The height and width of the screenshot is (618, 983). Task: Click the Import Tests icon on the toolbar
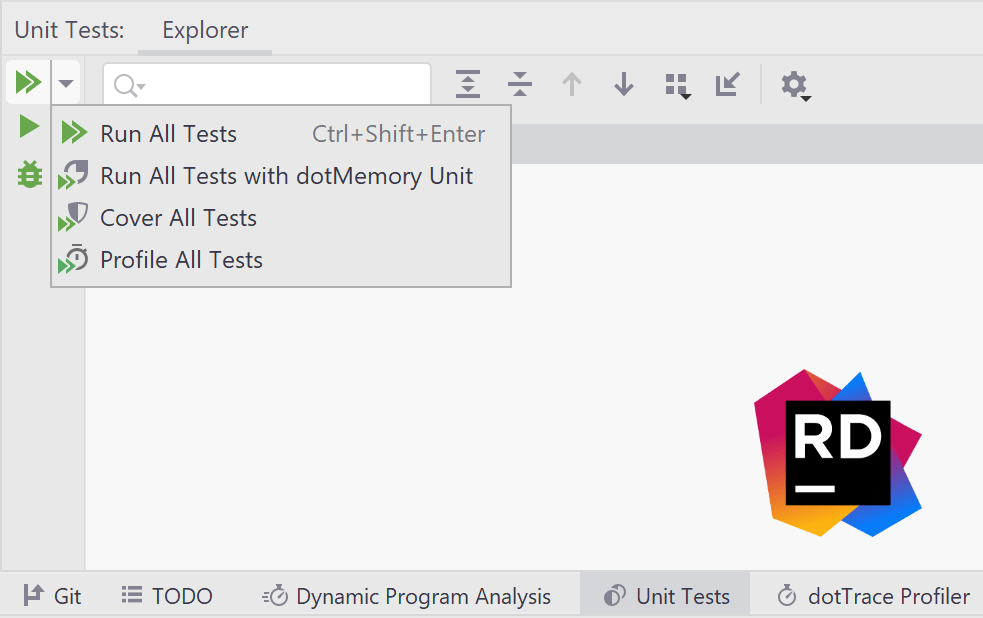pyautogui.click(x=727, y=85)
